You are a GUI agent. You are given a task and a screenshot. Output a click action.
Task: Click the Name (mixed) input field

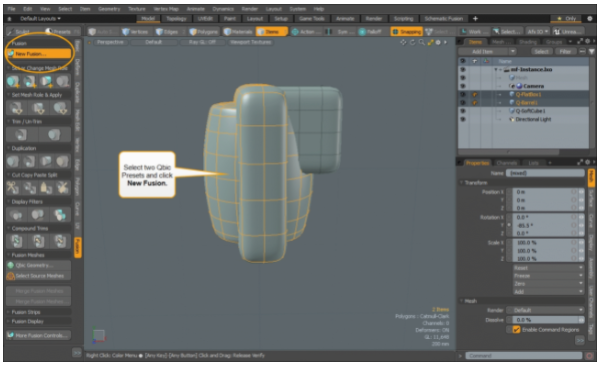coord(545,173)
